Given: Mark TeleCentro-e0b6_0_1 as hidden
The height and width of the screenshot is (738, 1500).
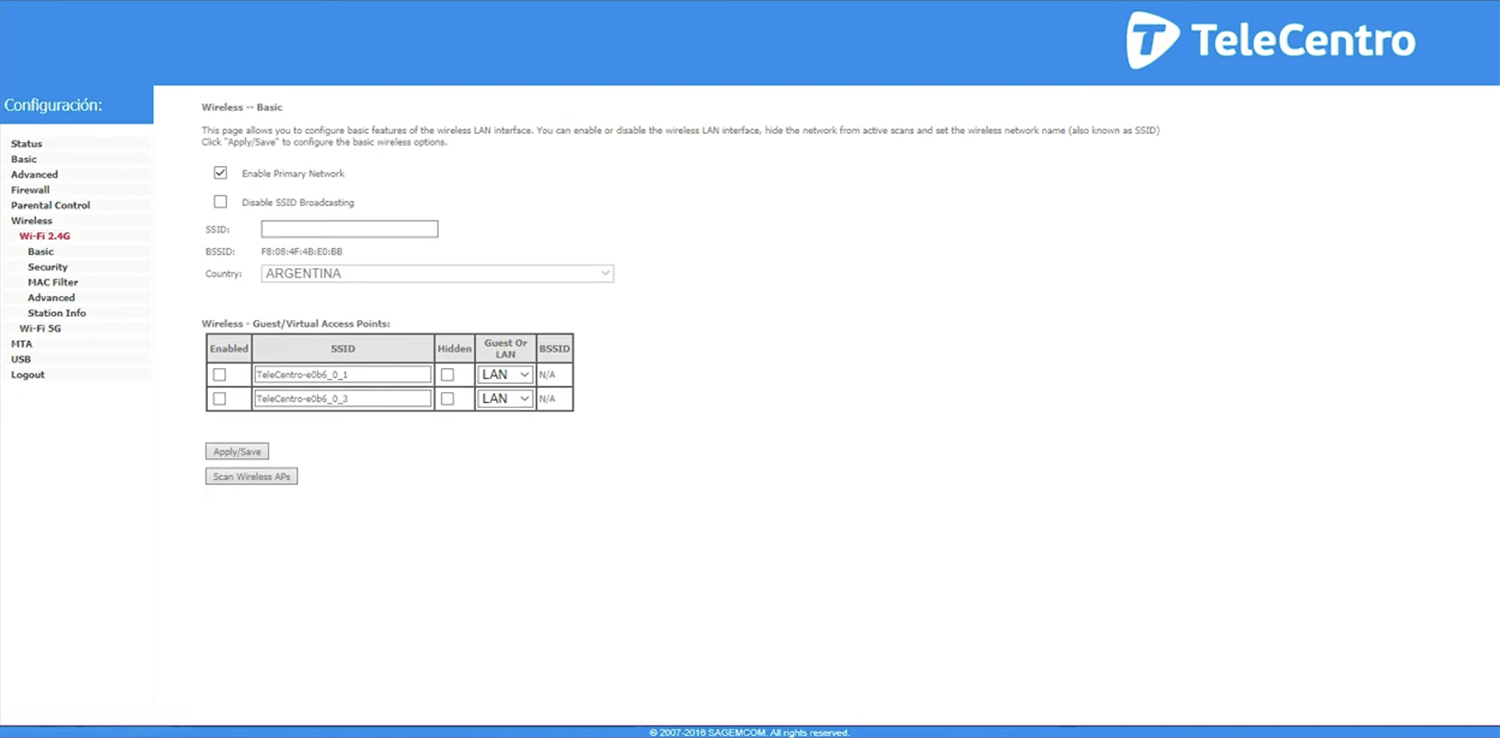Looking at the screenshot, I should (x=447, y=375).
